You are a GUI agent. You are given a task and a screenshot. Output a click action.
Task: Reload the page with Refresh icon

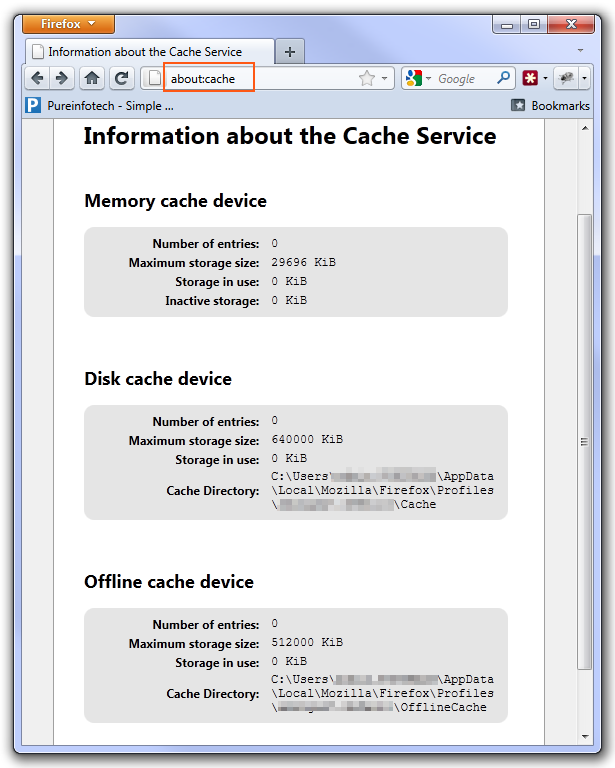click(121, 78)
